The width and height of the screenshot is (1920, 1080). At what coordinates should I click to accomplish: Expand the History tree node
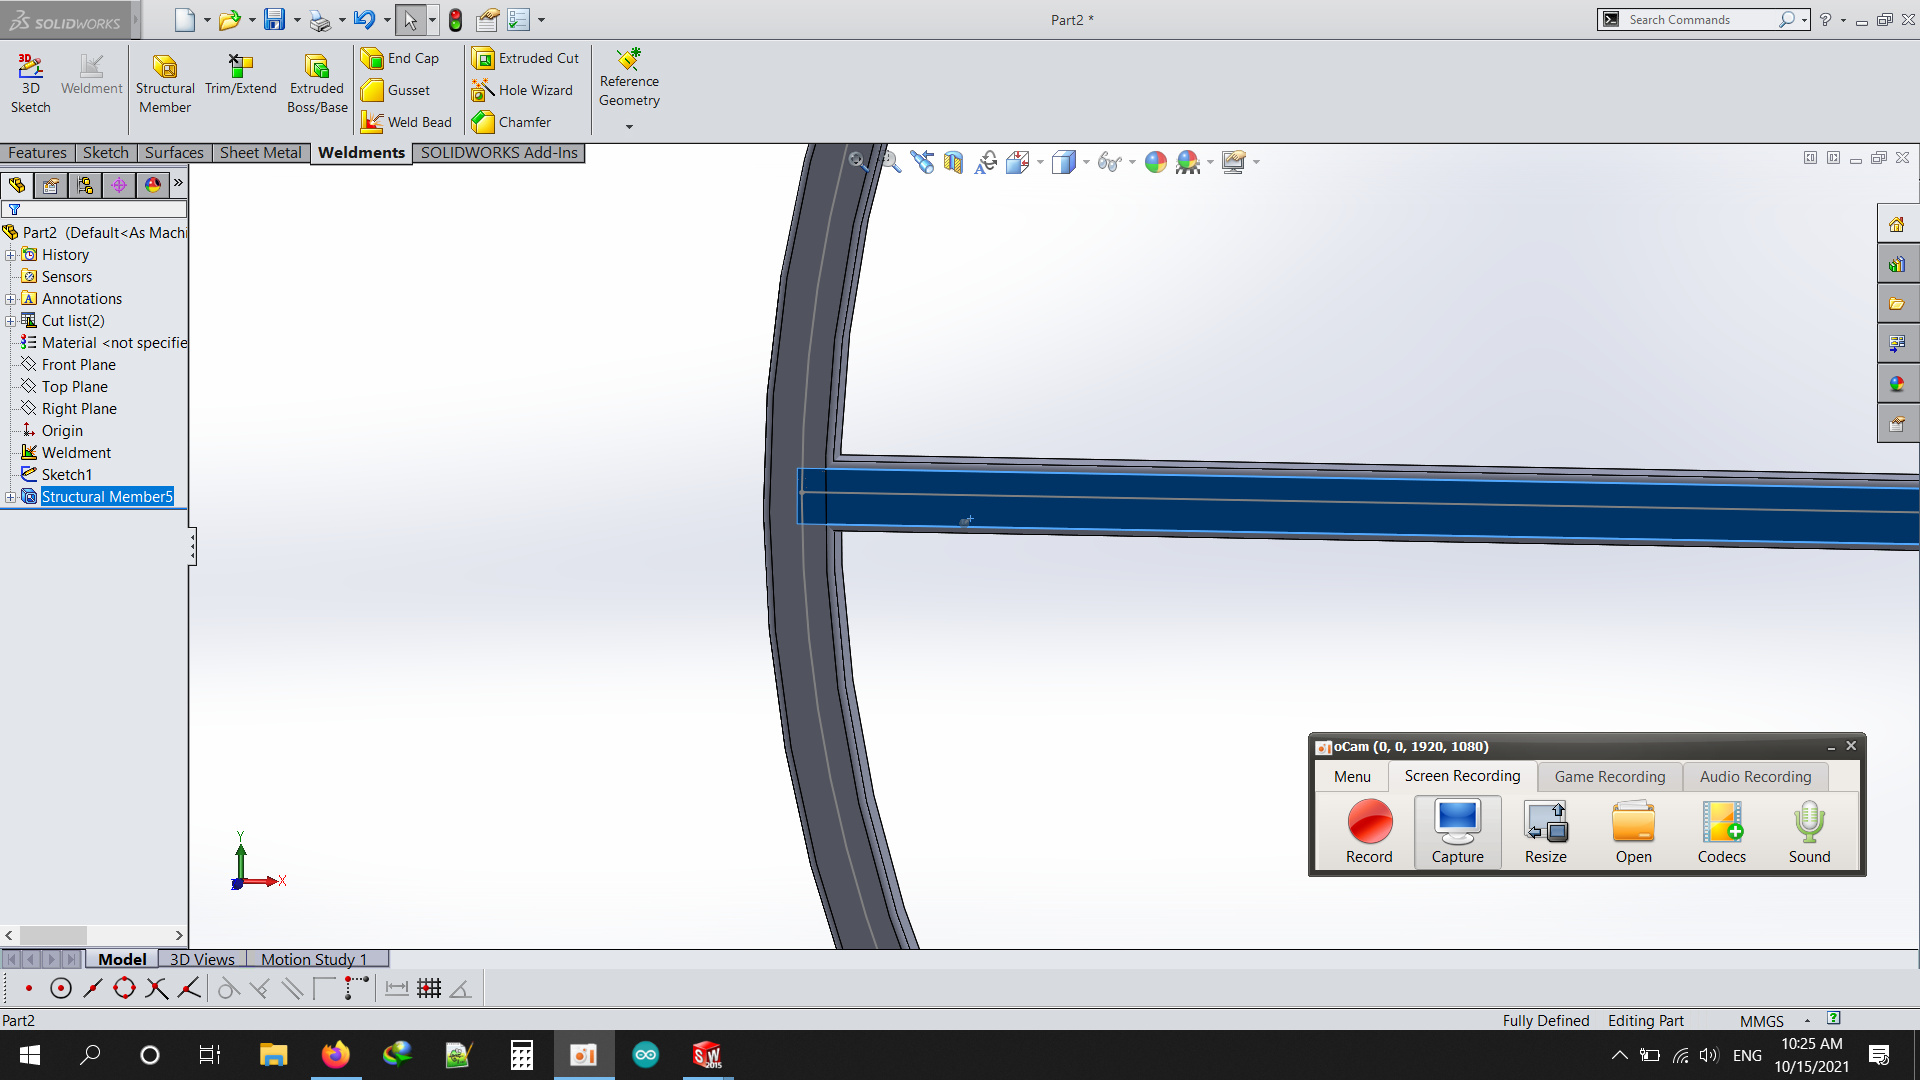[11, 255]
